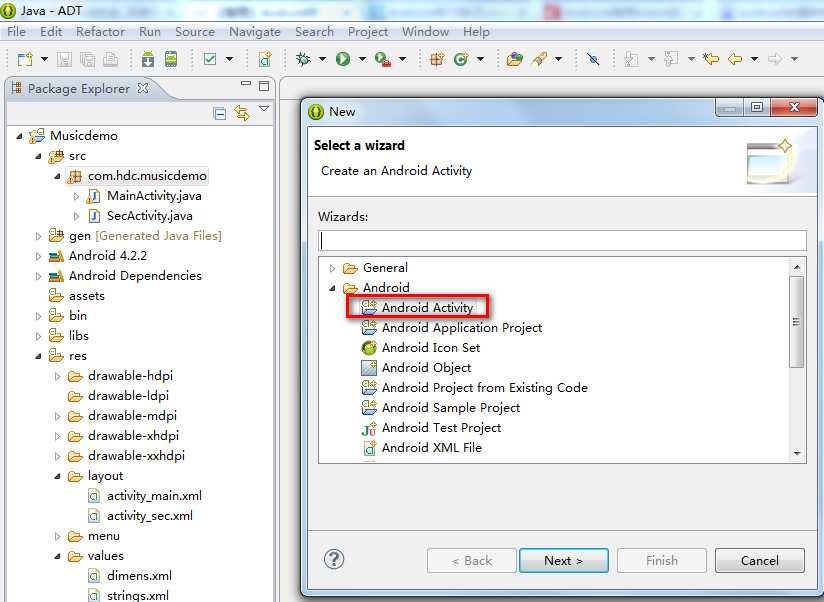Click the Wizards filter text field

(562, 241)
